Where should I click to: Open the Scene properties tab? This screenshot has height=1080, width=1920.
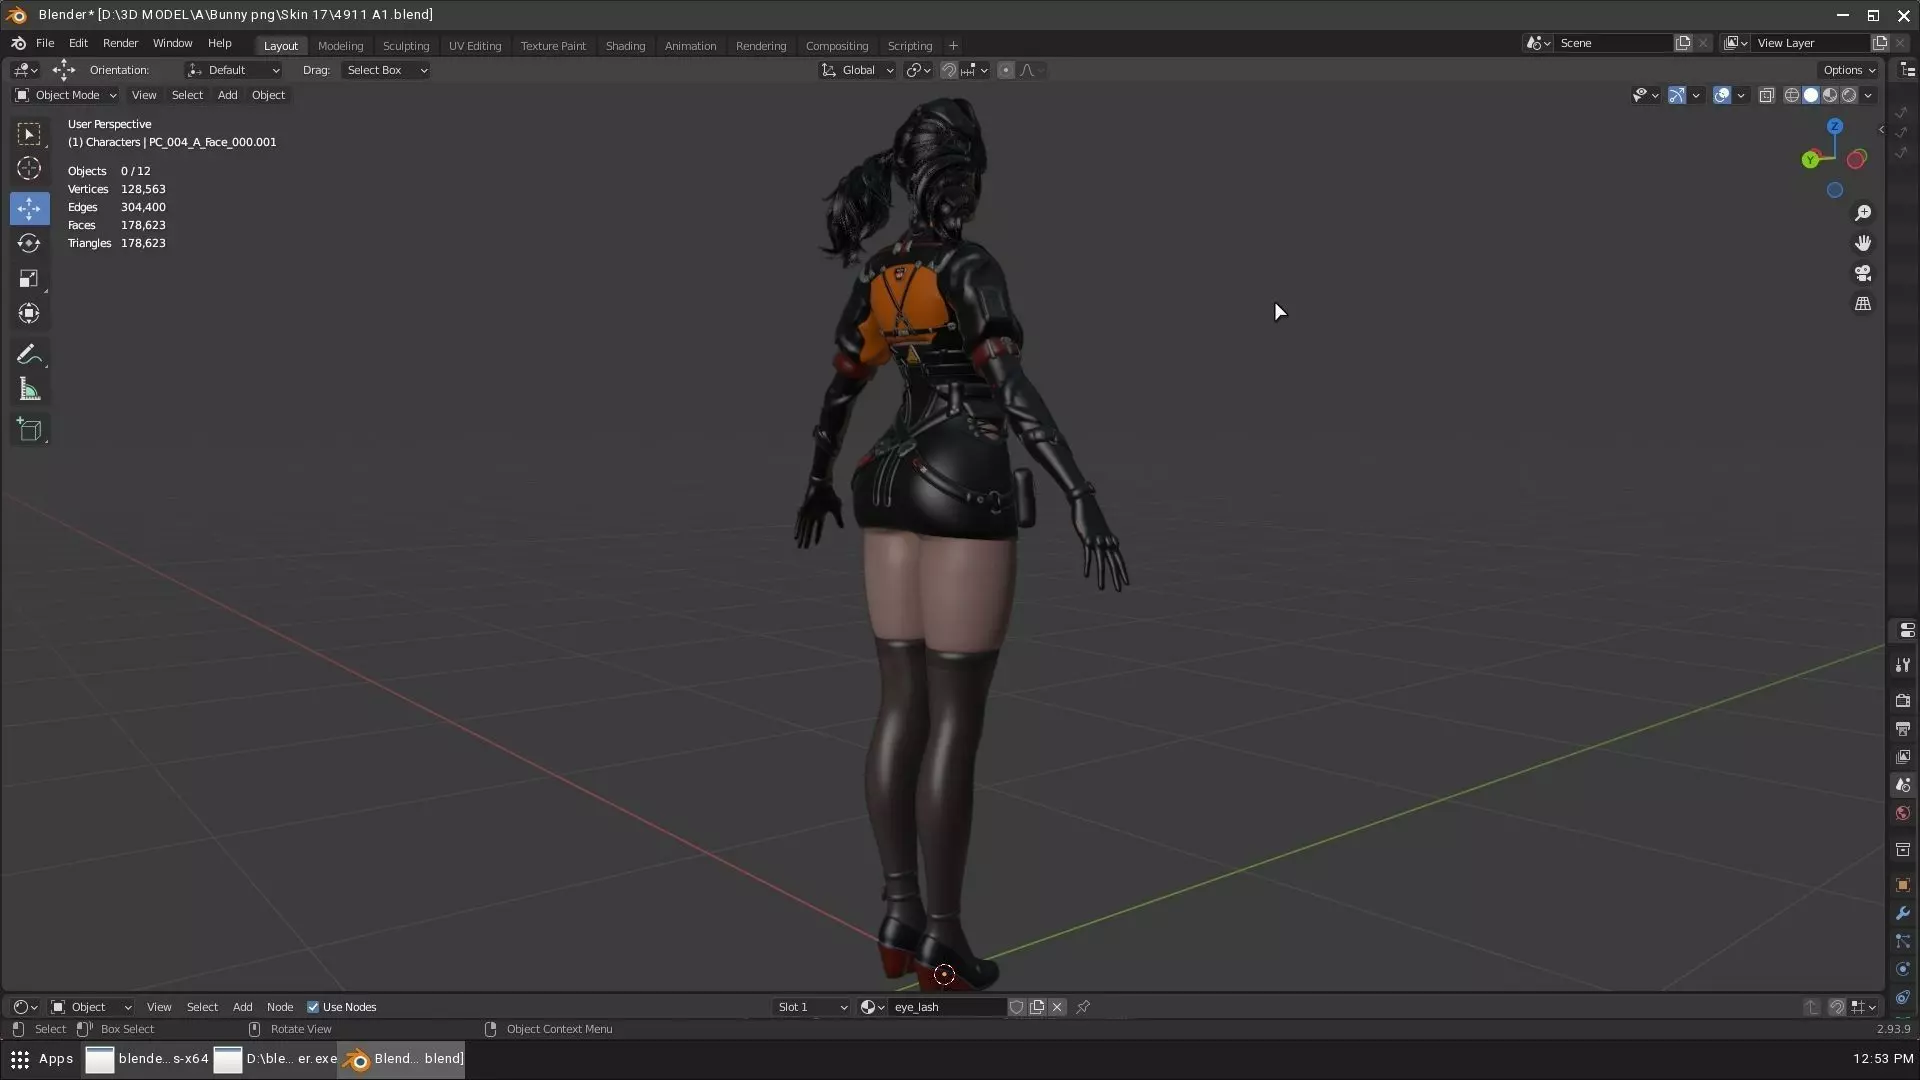pyautogui.click(x=1903, y=785)
